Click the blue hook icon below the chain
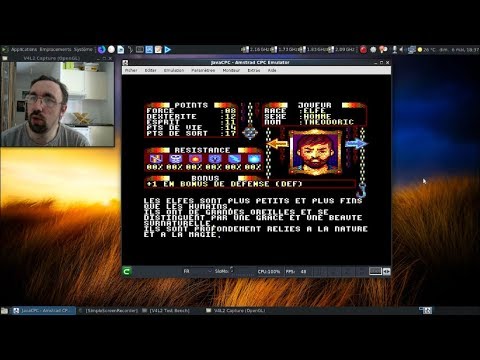480x360 pixels. [x=361, y=191]
